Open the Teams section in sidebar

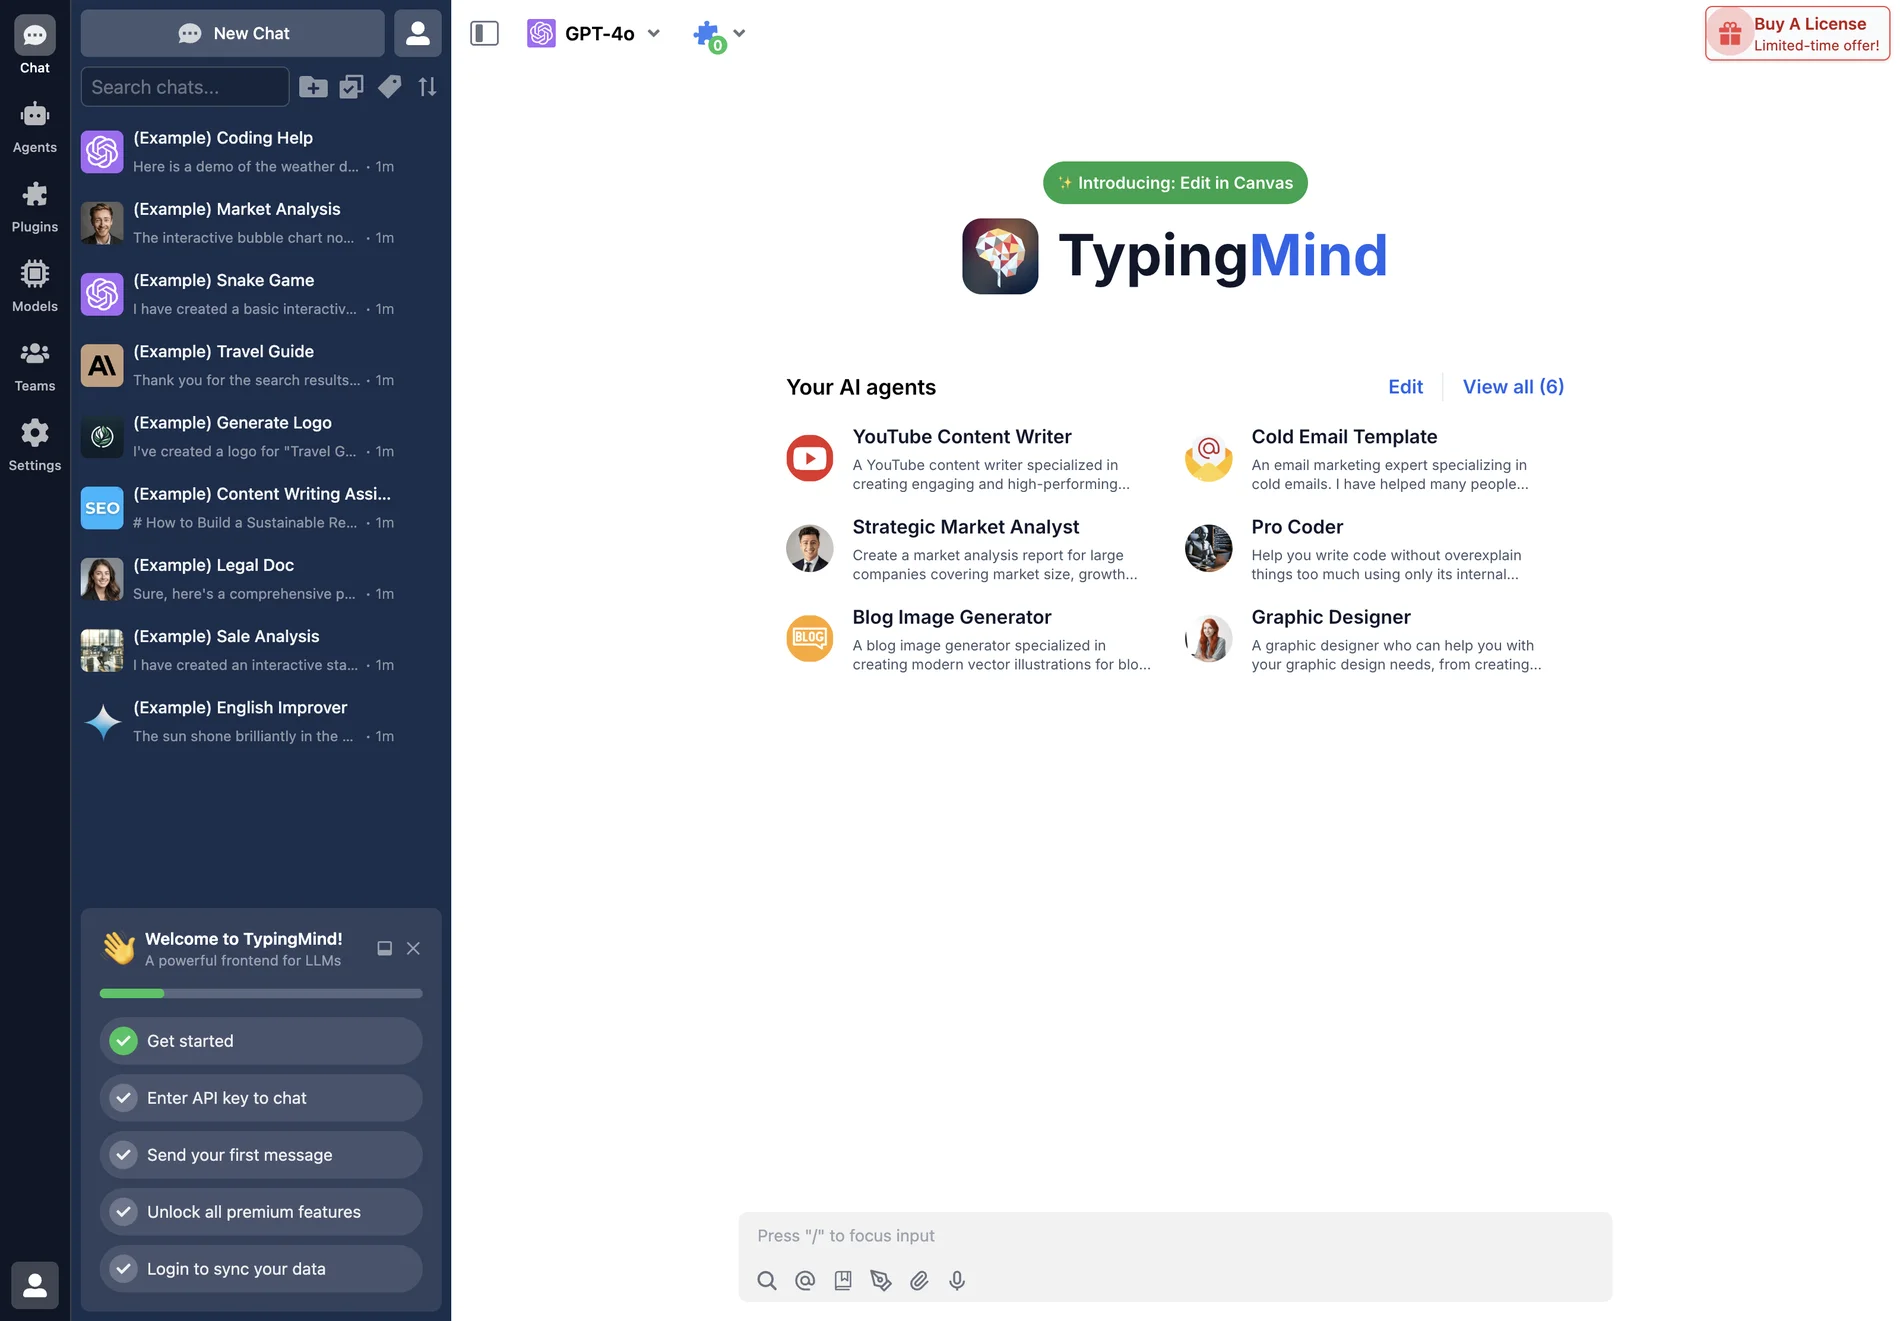point(35,366)
